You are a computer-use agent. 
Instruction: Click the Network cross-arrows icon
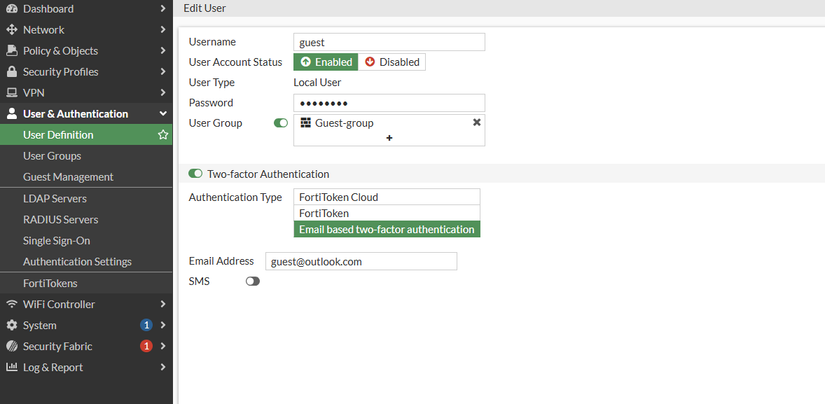click(x=12, y=30)
